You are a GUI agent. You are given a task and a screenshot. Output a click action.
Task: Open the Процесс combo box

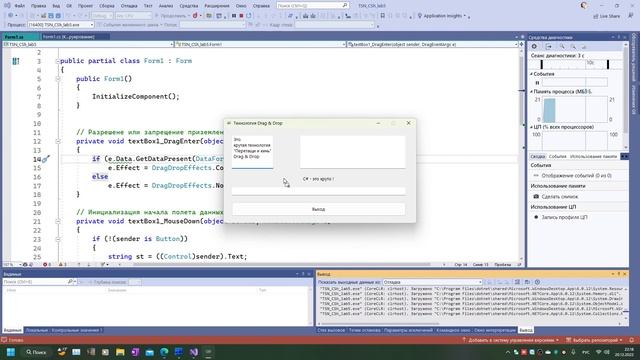(x=61, y=25)
